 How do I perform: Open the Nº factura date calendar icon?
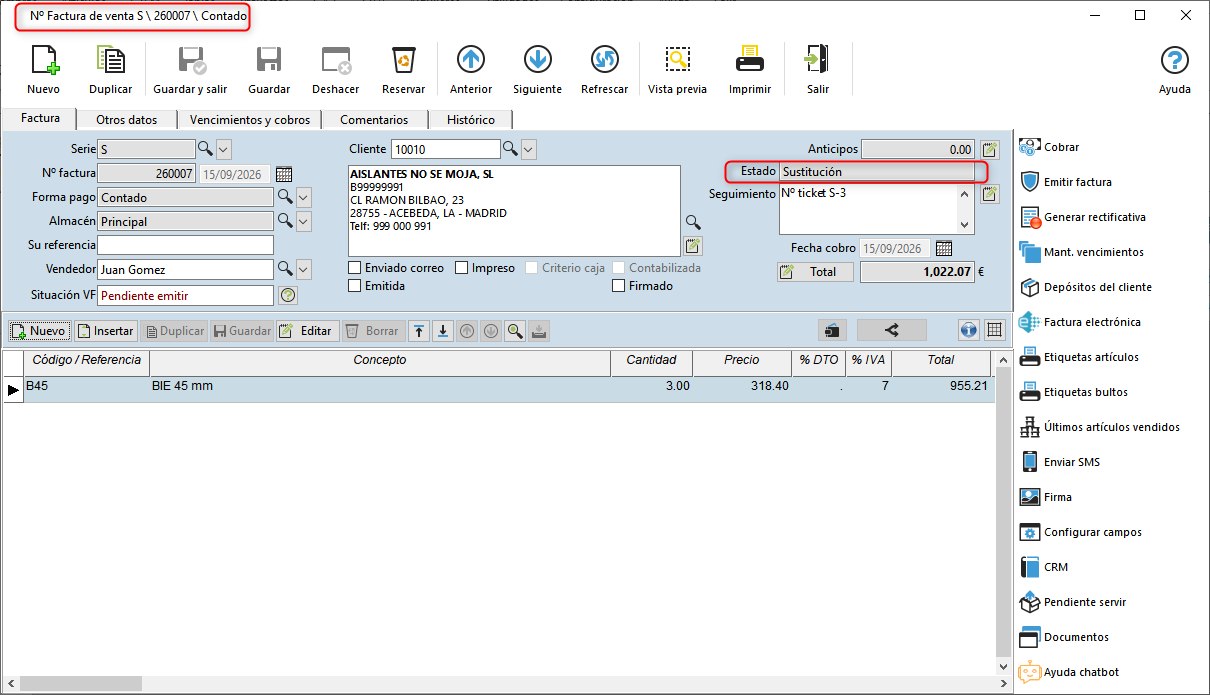pos(283,173)
